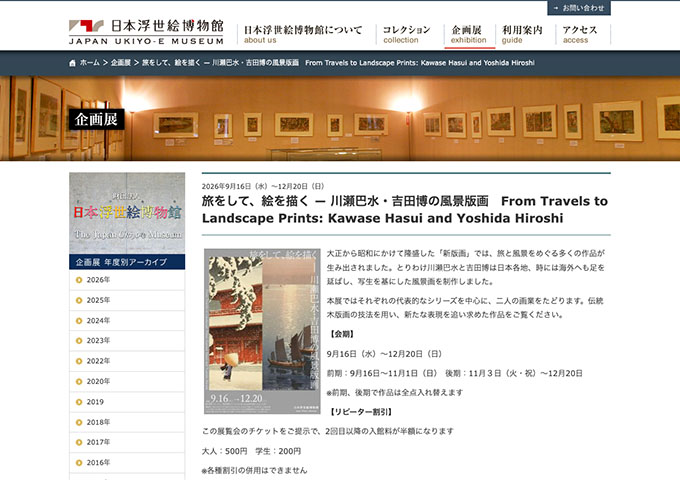Click the exhibition title heading
This screenshot has height=480, width=680.
(405, 209)
